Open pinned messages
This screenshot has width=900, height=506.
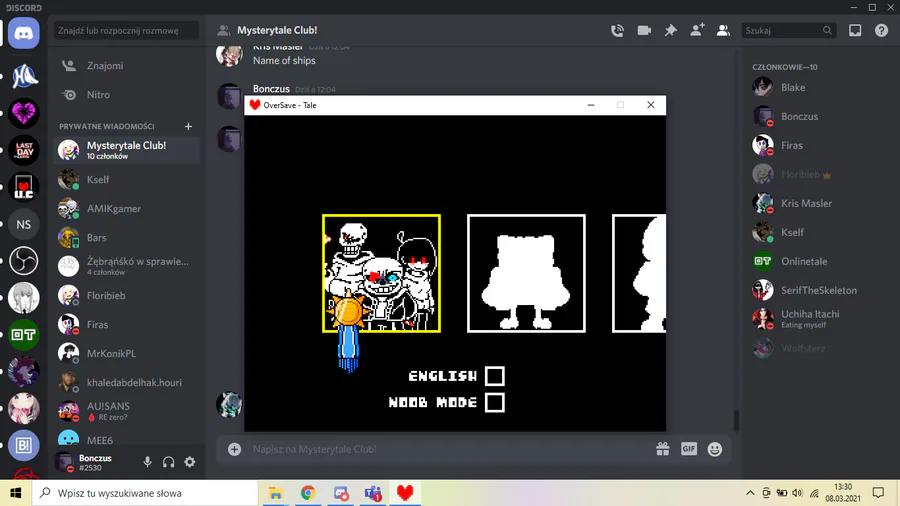click(x=670, y=30)
